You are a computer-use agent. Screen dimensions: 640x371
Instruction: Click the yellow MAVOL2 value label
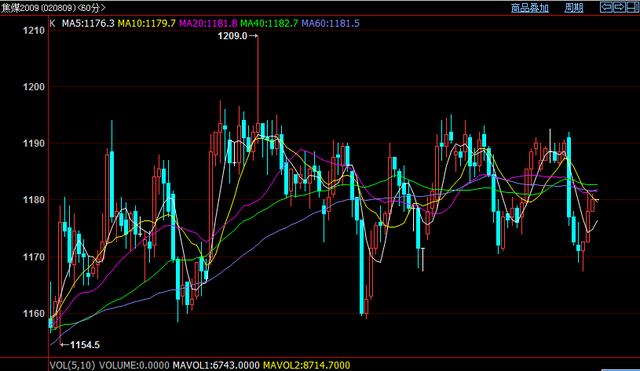tap(307, 365)
